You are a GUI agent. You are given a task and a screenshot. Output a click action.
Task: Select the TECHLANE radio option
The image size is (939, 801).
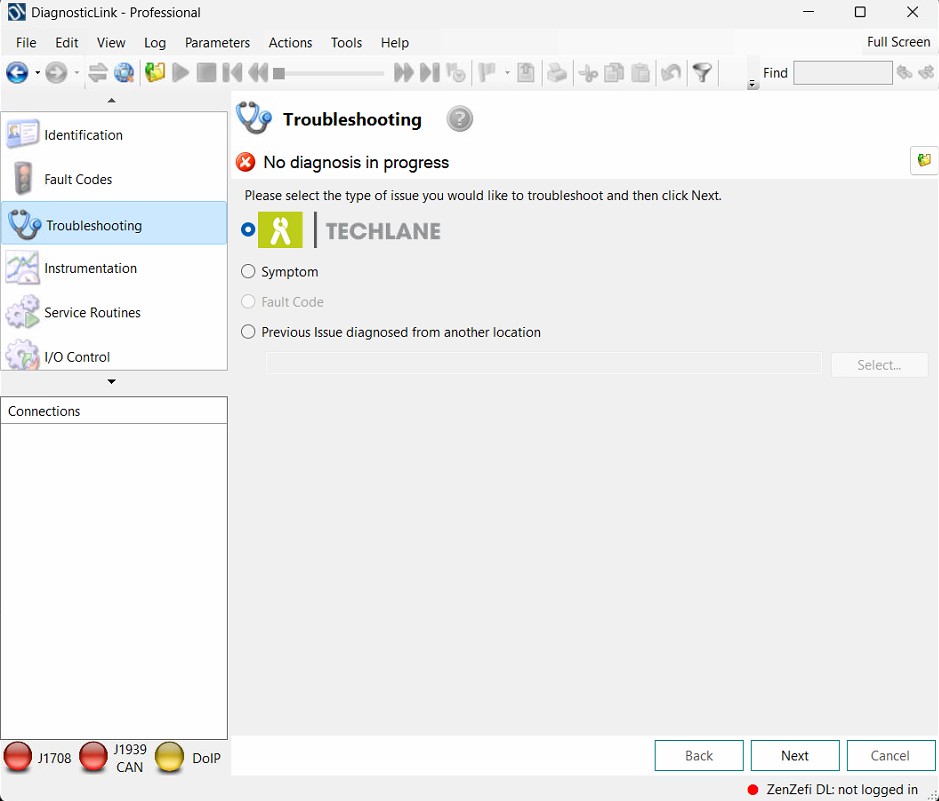coord(249,230)
